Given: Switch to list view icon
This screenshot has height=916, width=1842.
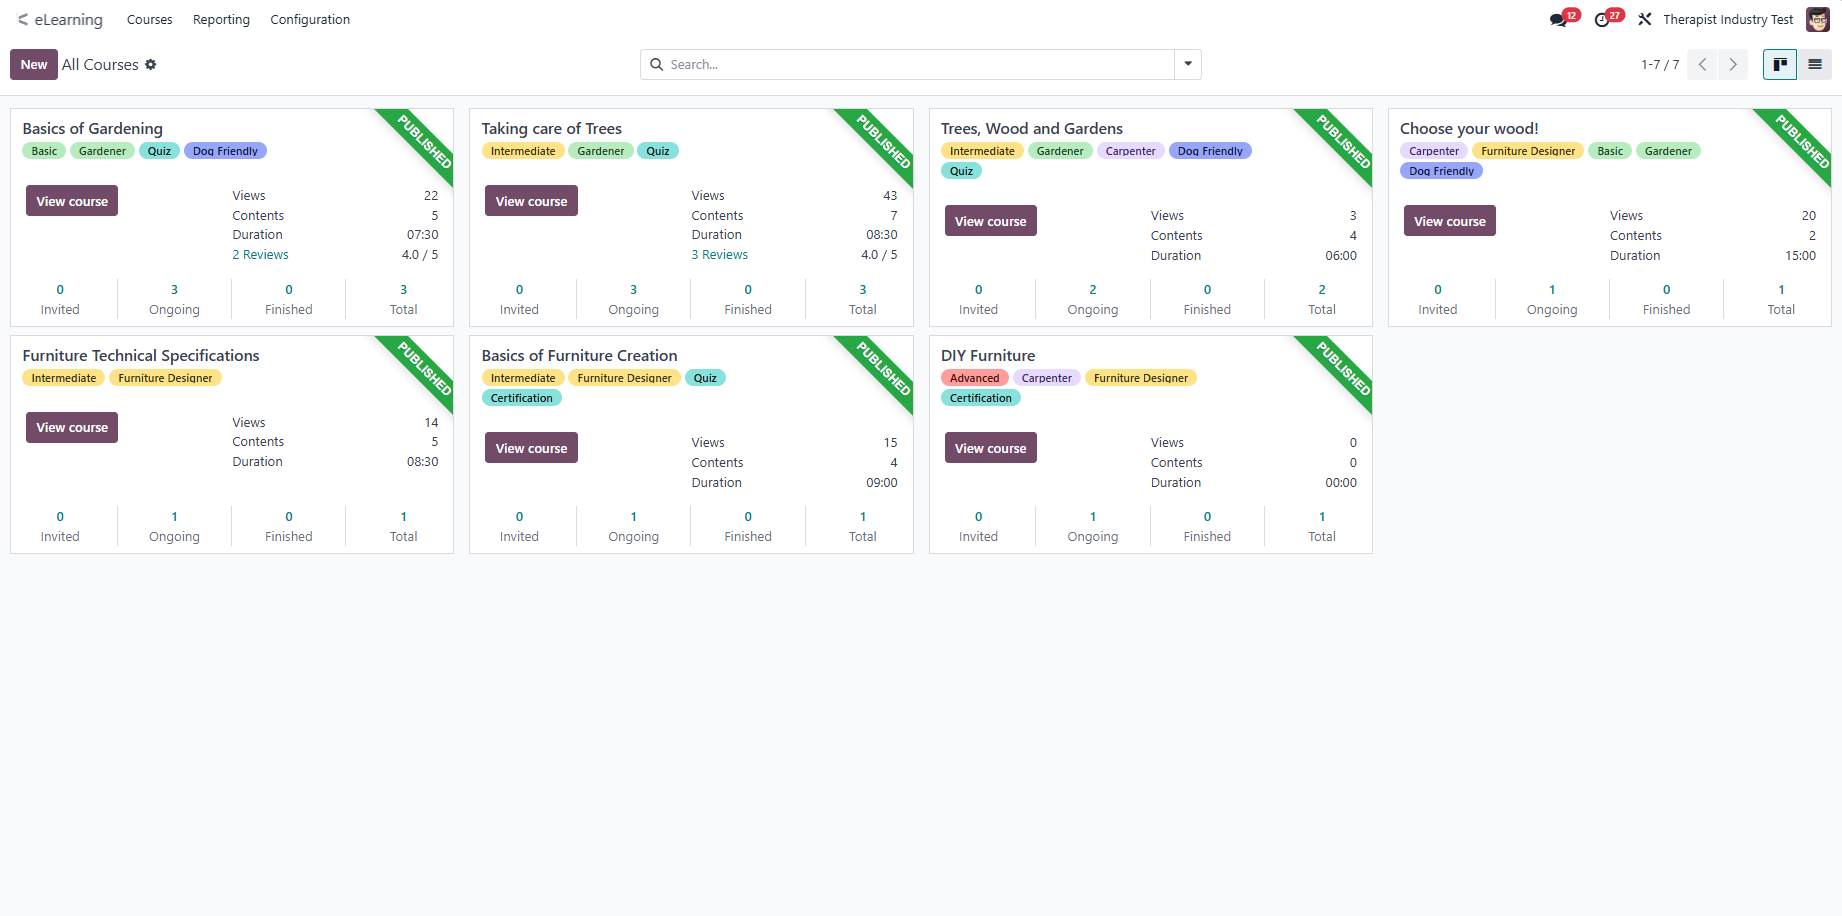Looking at the screenshot, I should [x=1815, y=64].
